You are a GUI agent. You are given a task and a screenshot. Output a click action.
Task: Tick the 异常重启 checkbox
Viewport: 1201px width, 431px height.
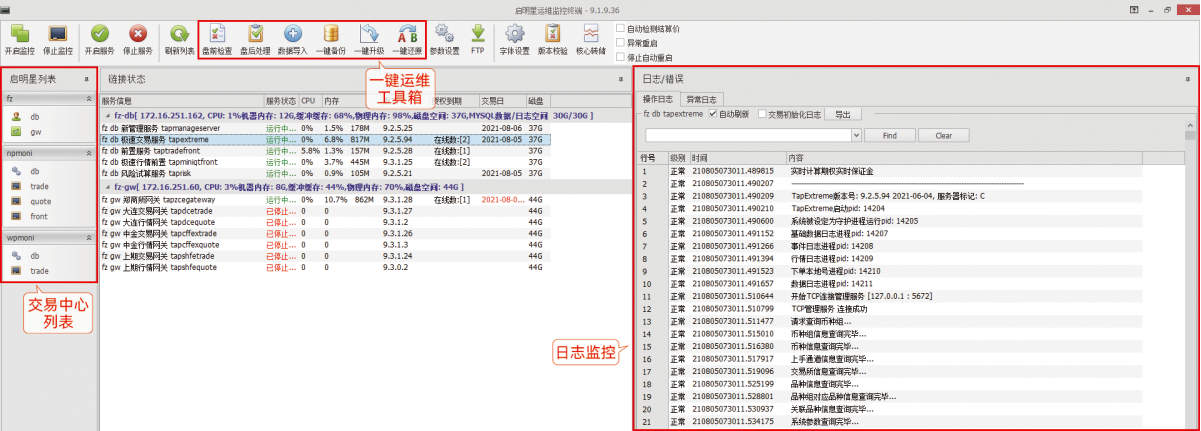pos(621,43)
